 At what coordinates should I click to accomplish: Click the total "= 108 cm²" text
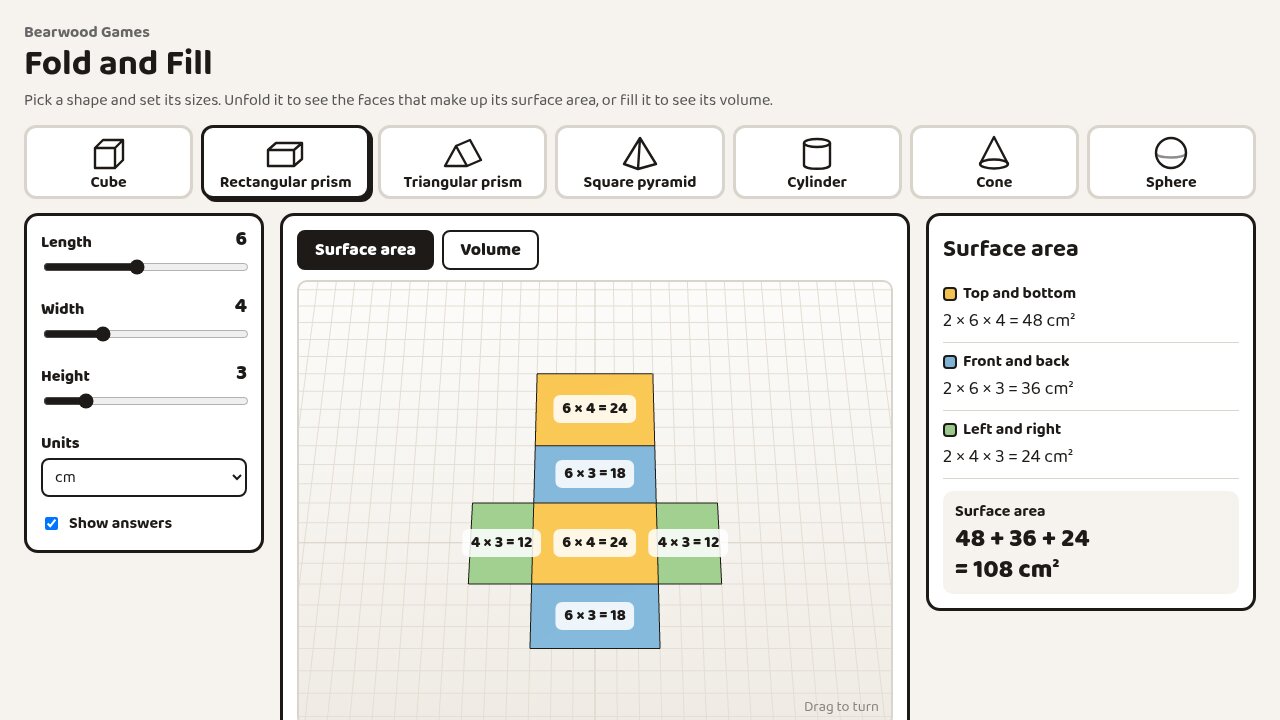[x=1007, y=569]
